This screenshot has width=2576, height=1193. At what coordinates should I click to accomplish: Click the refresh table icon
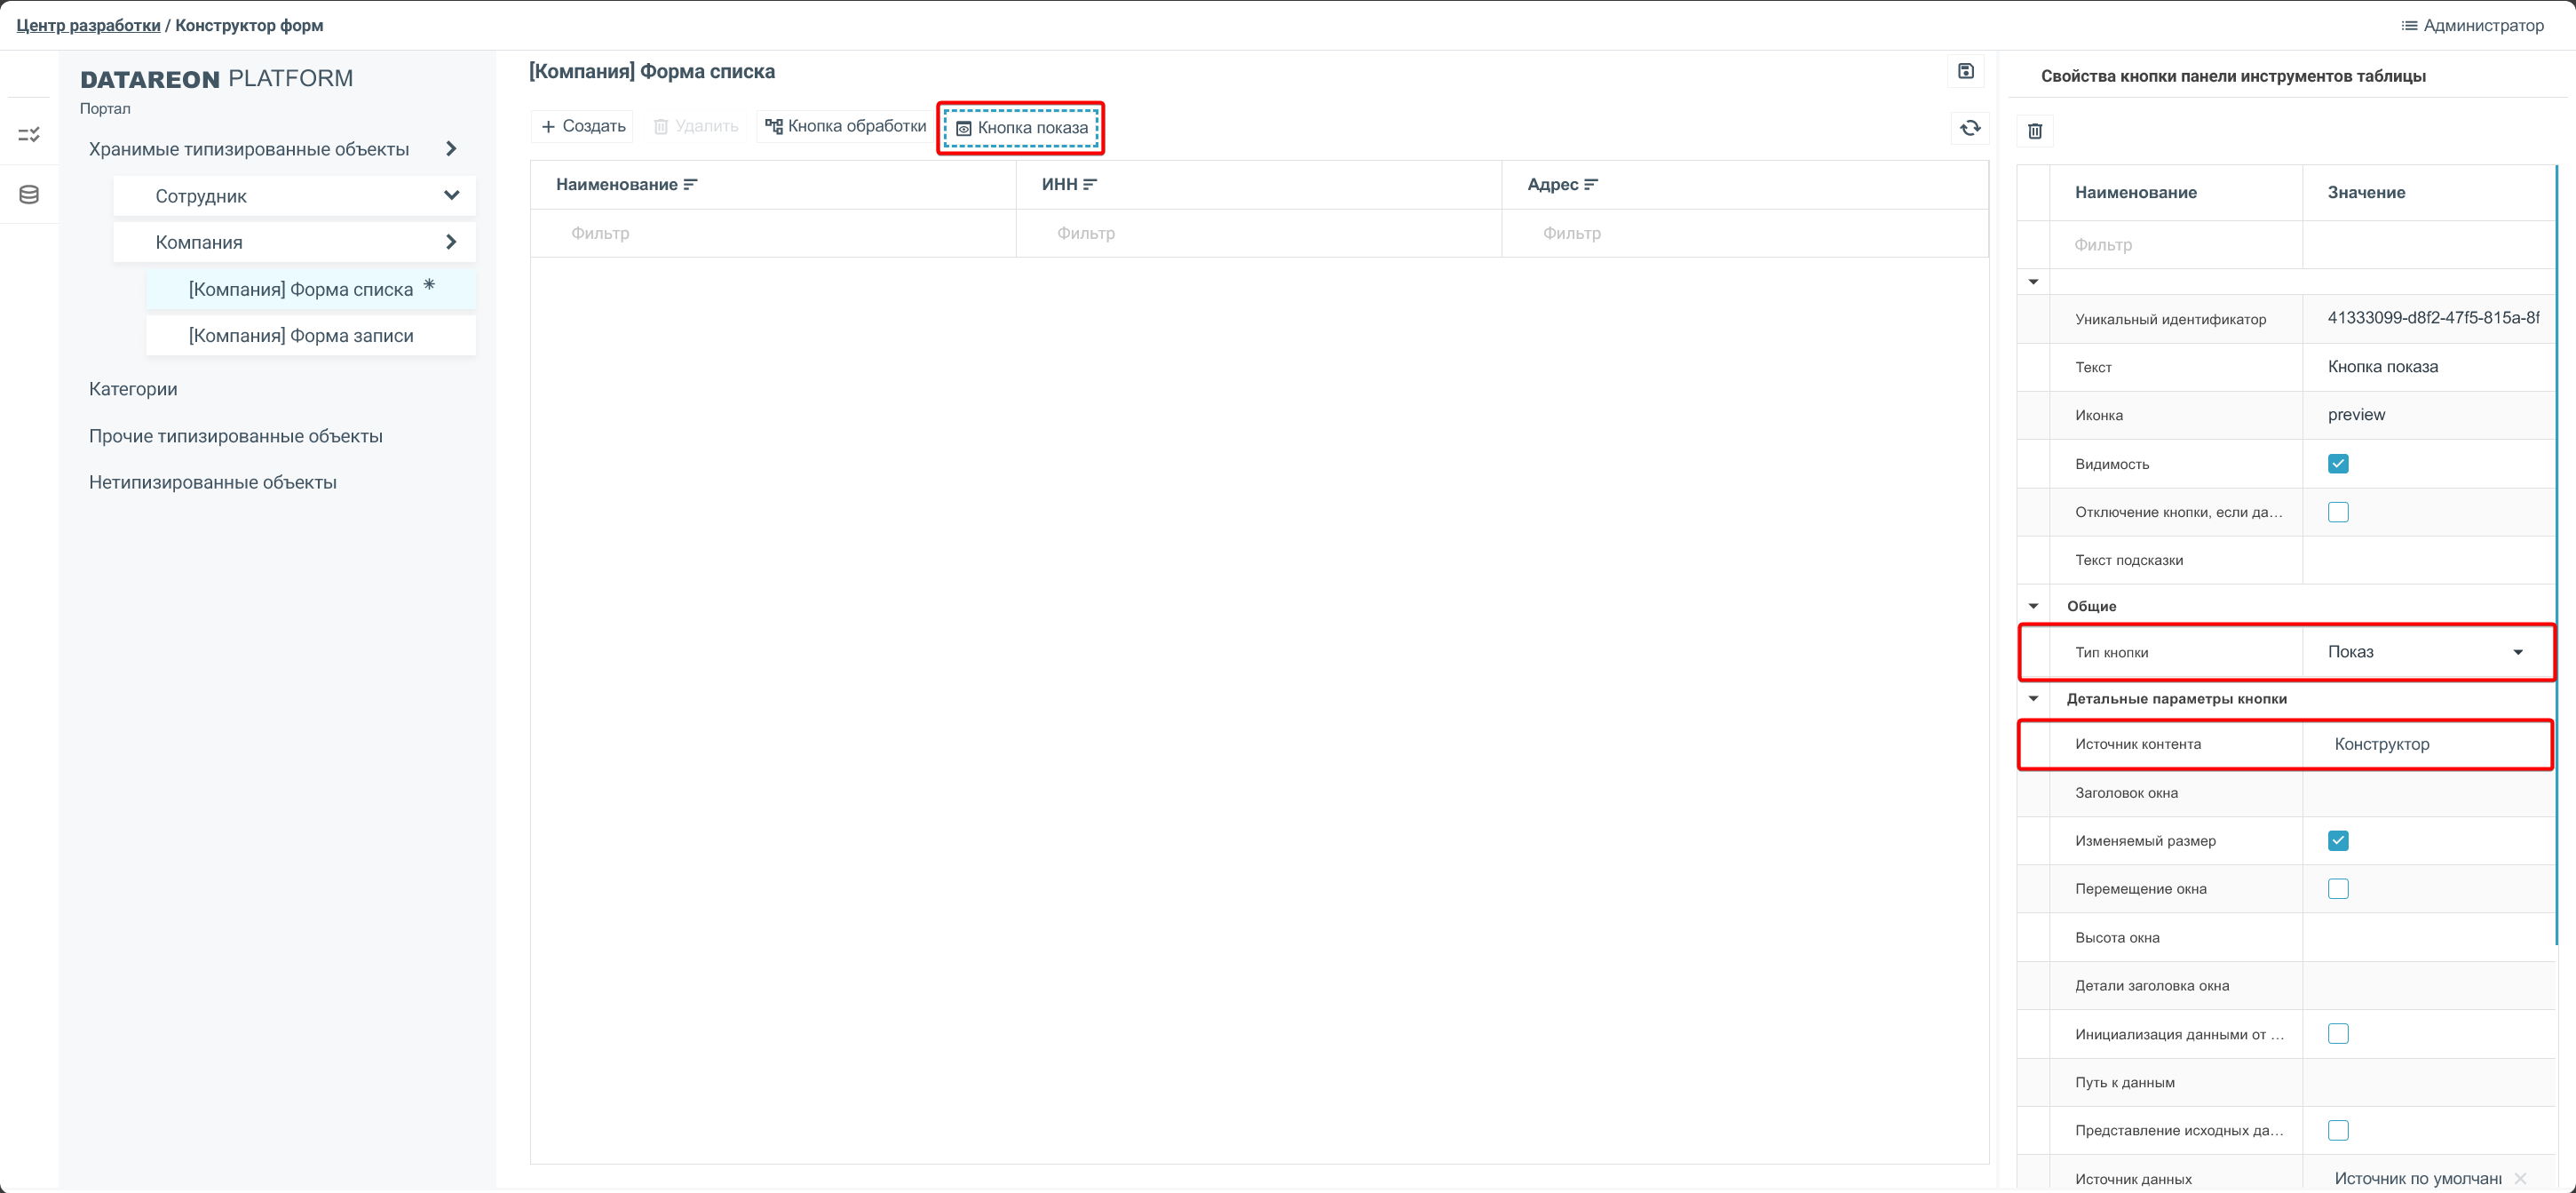1969,128
